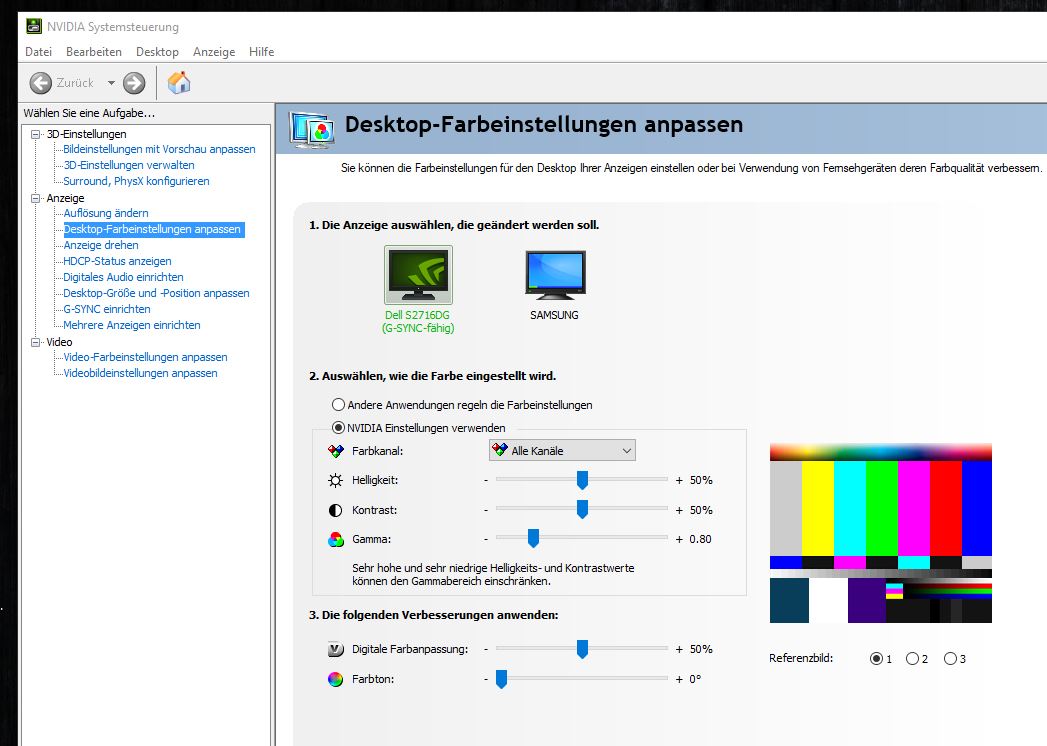This screenshot has height=746, width=1047.
Task: Select 'Andere Anwendungen regeln die Farbeinstellungen' option
Action: 339,405
